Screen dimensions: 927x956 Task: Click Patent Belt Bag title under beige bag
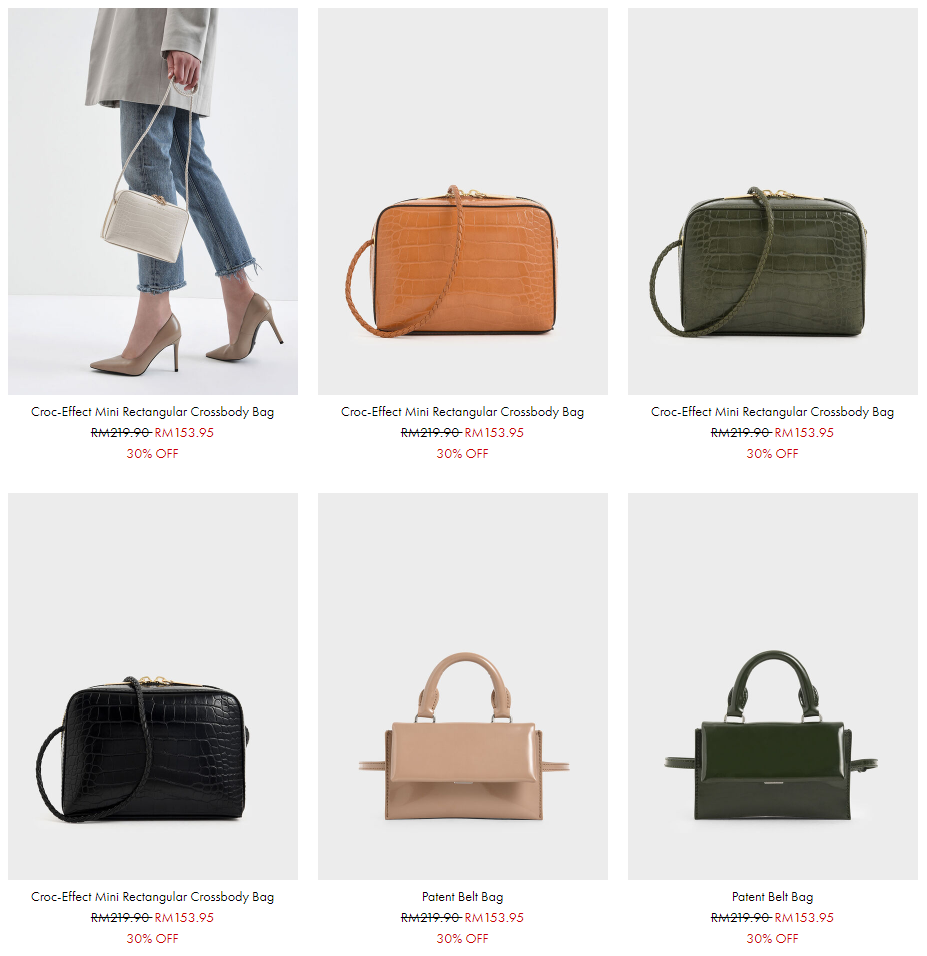point(462,897)
